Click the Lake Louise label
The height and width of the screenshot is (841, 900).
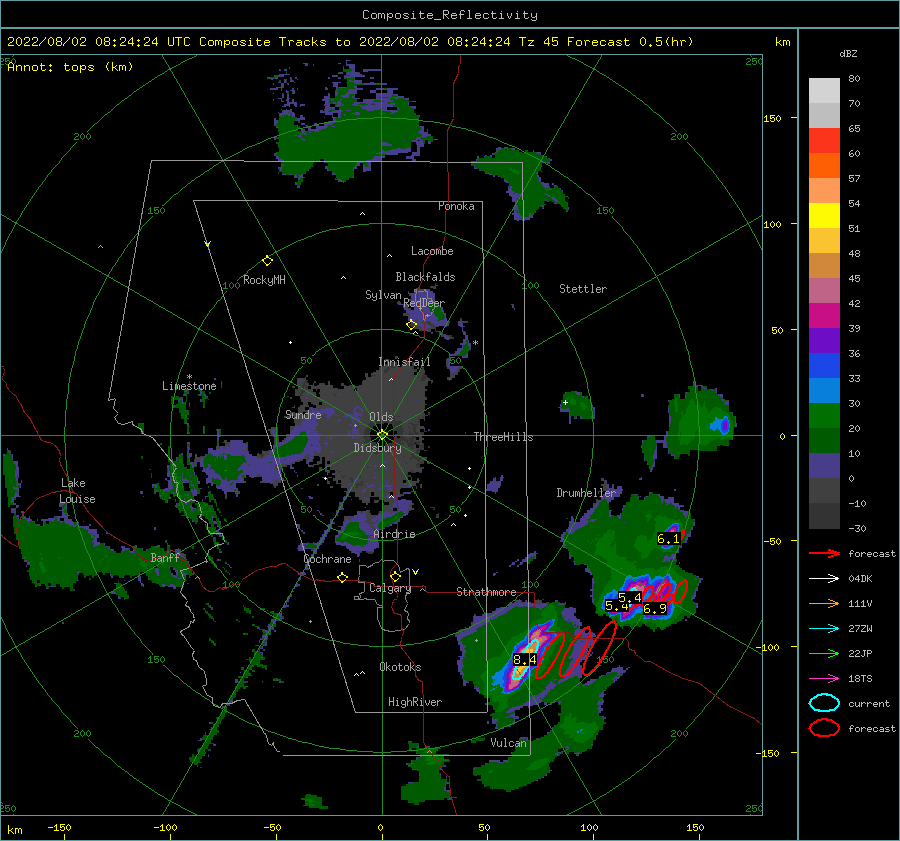tap(78, 491)
